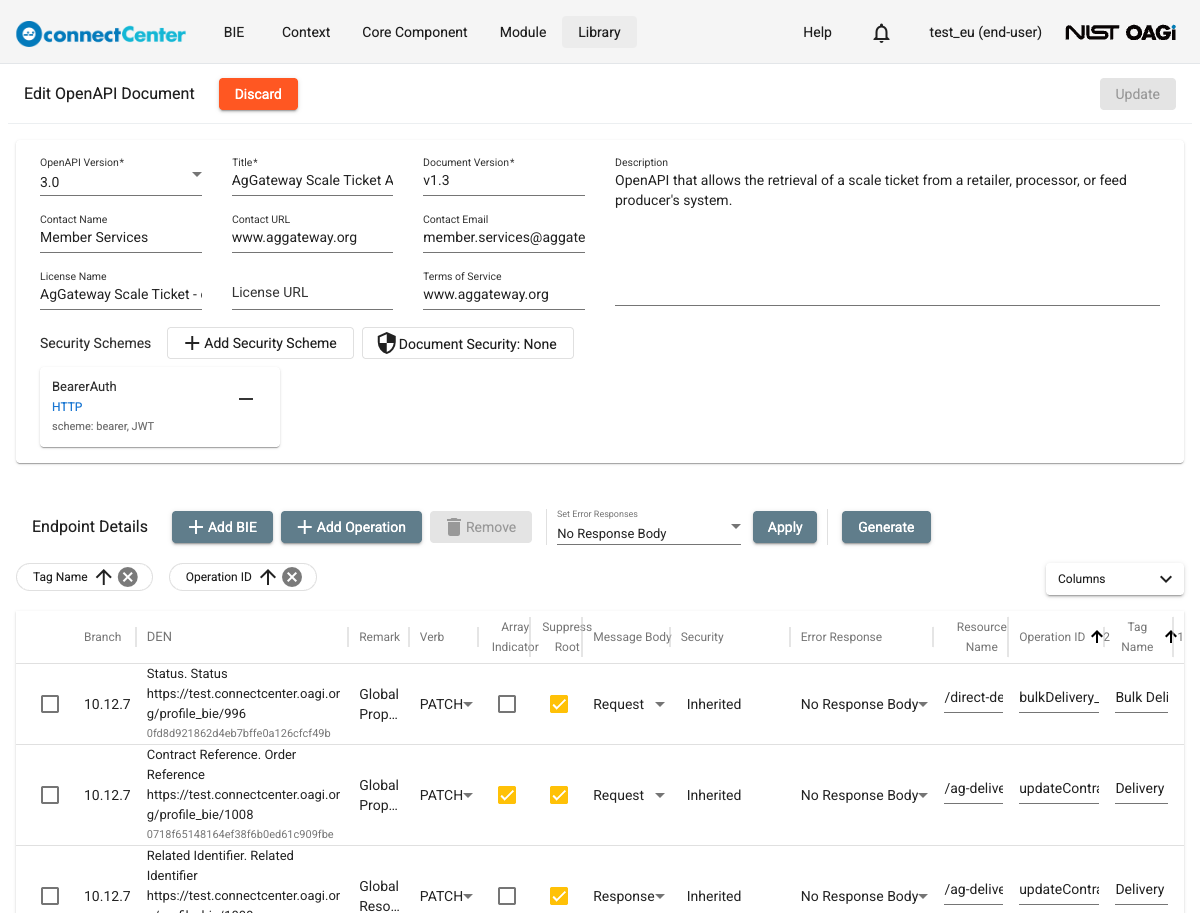The width and height of the screenshot is (1200, 913).
Task: Click the Document Security shield icon
Action: [386, 343]
